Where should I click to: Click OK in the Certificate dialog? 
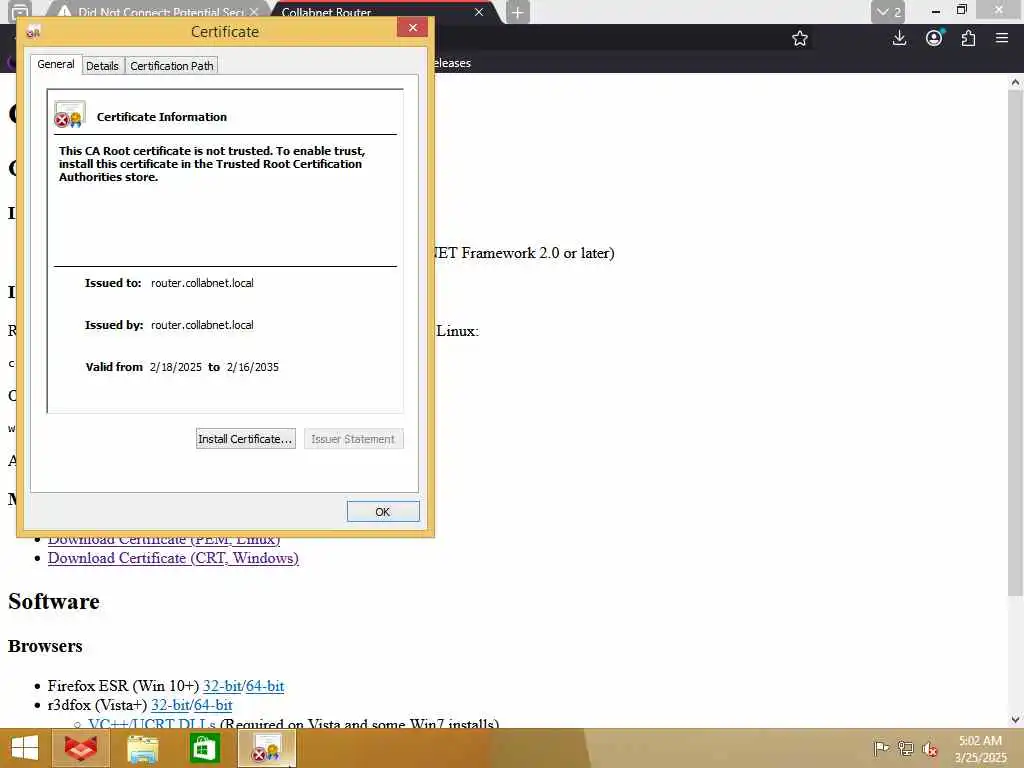(x=383, y=512)
